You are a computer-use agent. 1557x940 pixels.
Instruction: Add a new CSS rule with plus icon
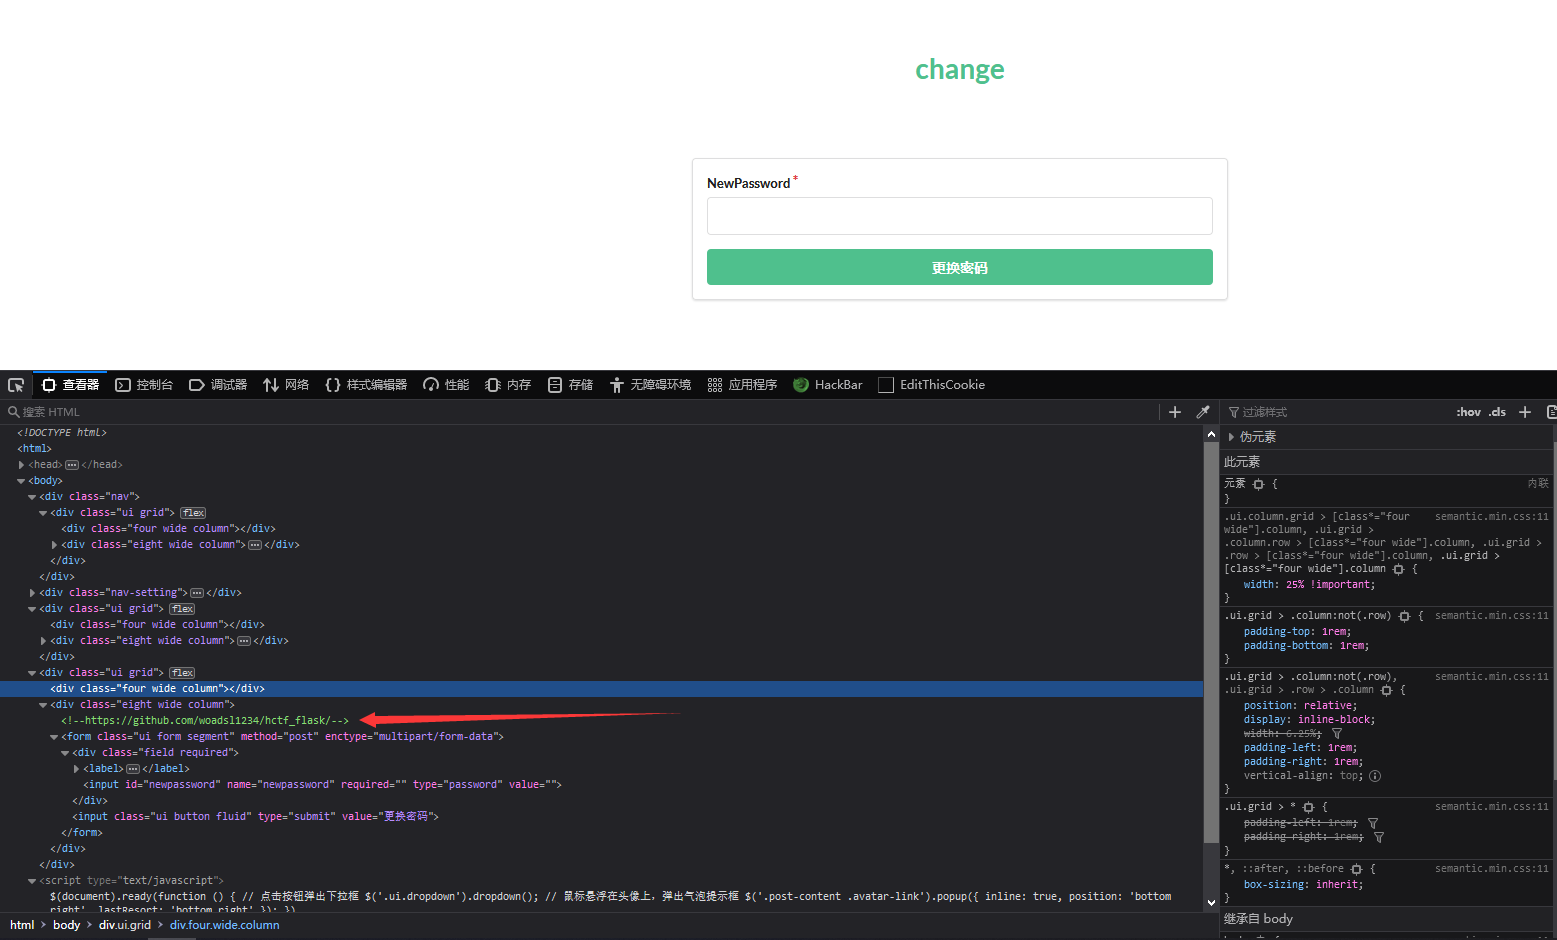(x=1525, y=412)
